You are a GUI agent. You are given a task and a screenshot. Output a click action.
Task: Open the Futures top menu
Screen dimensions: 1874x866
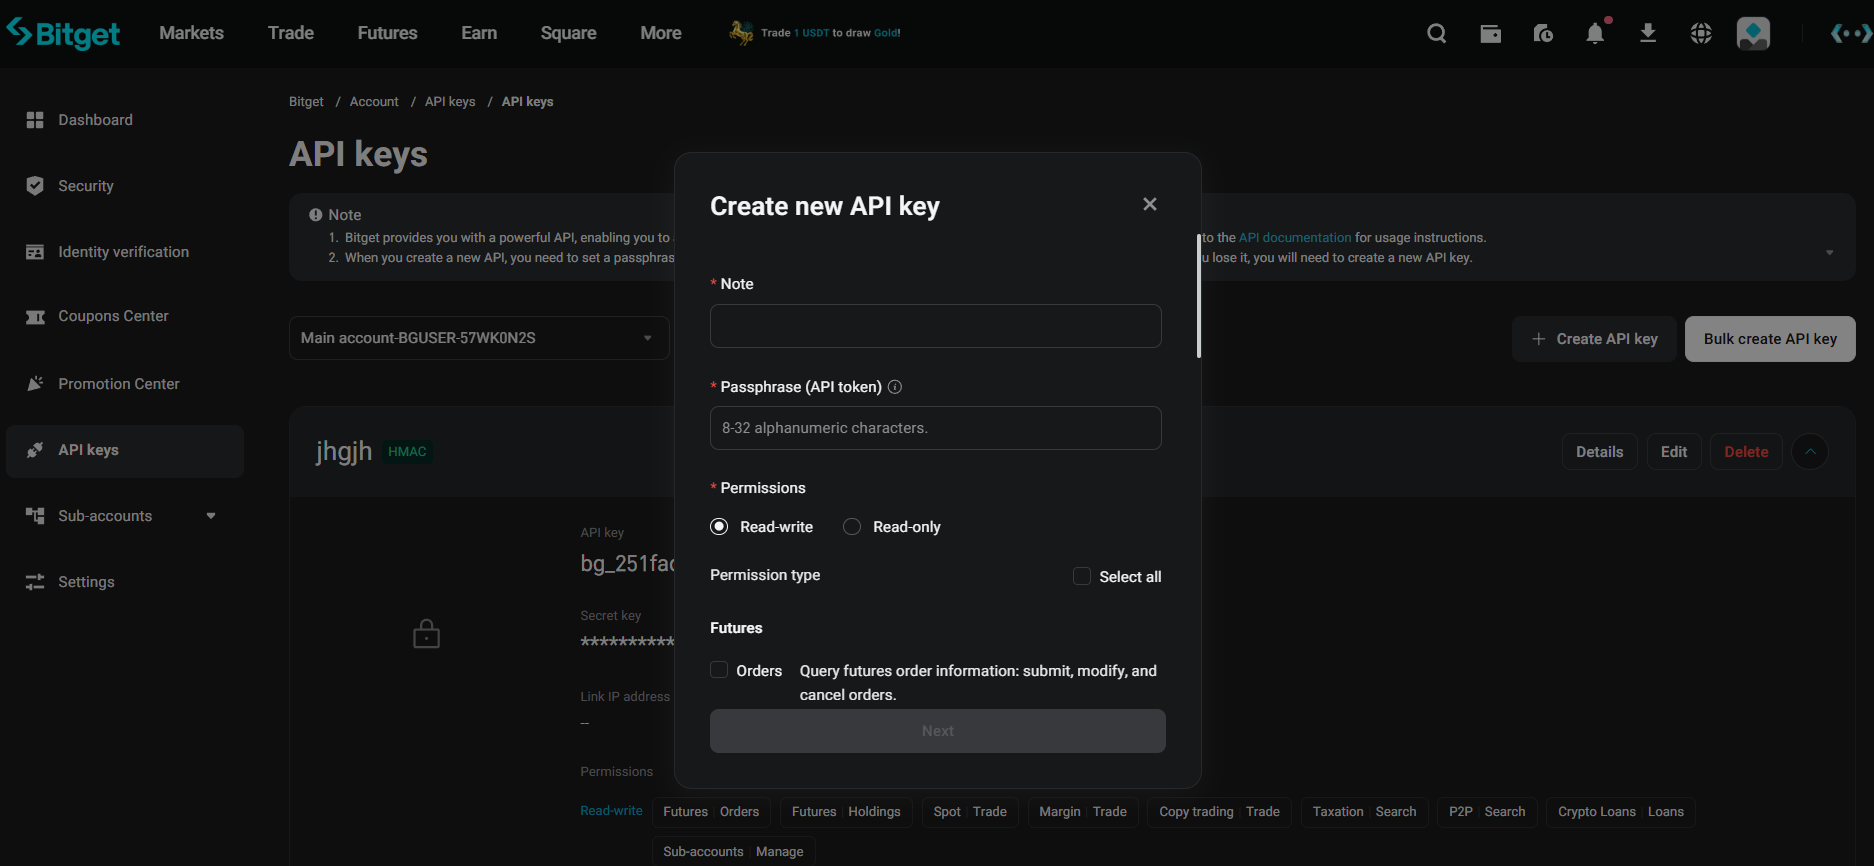(387, 33)
